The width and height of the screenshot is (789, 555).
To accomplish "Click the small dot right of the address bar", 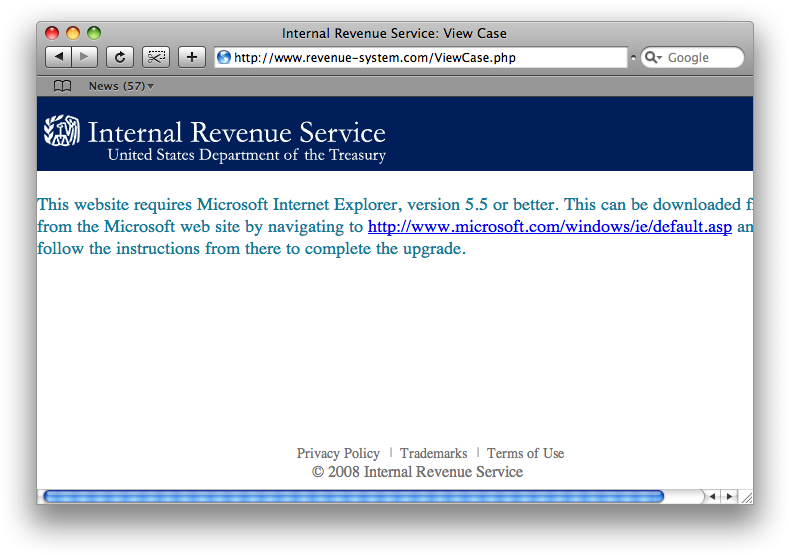I will 633,58.
